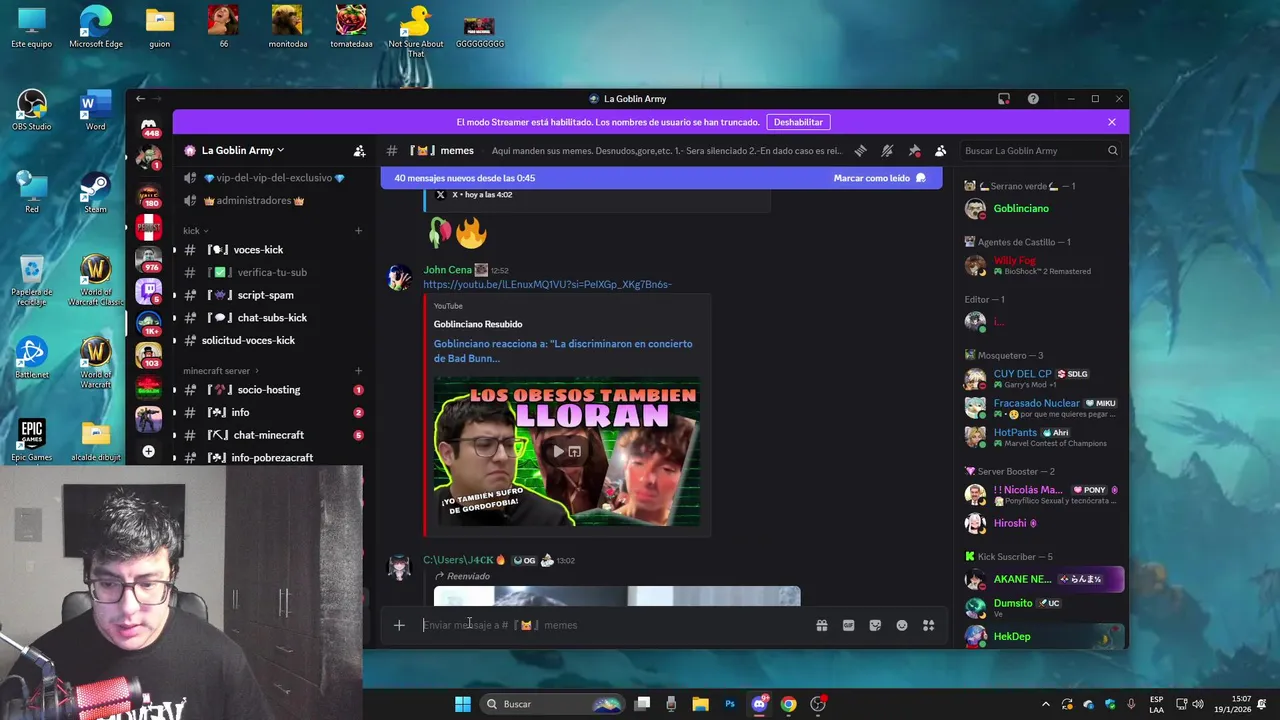Viewport: 1280px width, 720px height.
Task: Collapse the minecraft server category
Action: pyautogui.click(x=220, y=371)
